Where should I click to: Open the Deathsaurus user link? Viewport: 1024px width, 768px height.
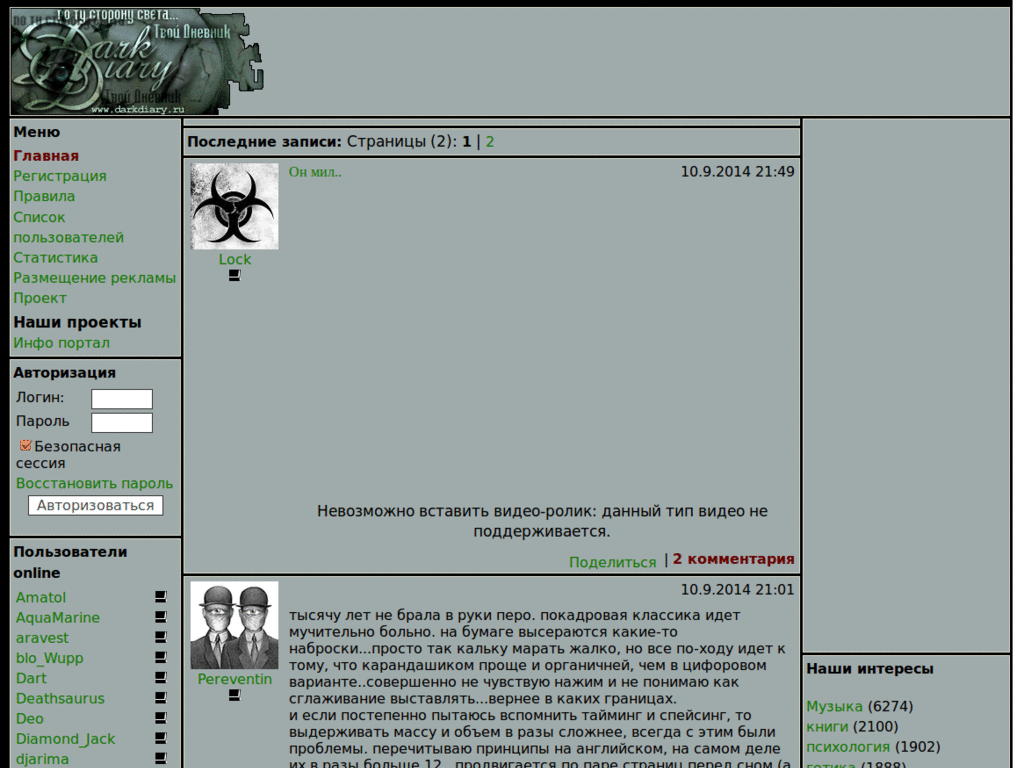(60, 699)
